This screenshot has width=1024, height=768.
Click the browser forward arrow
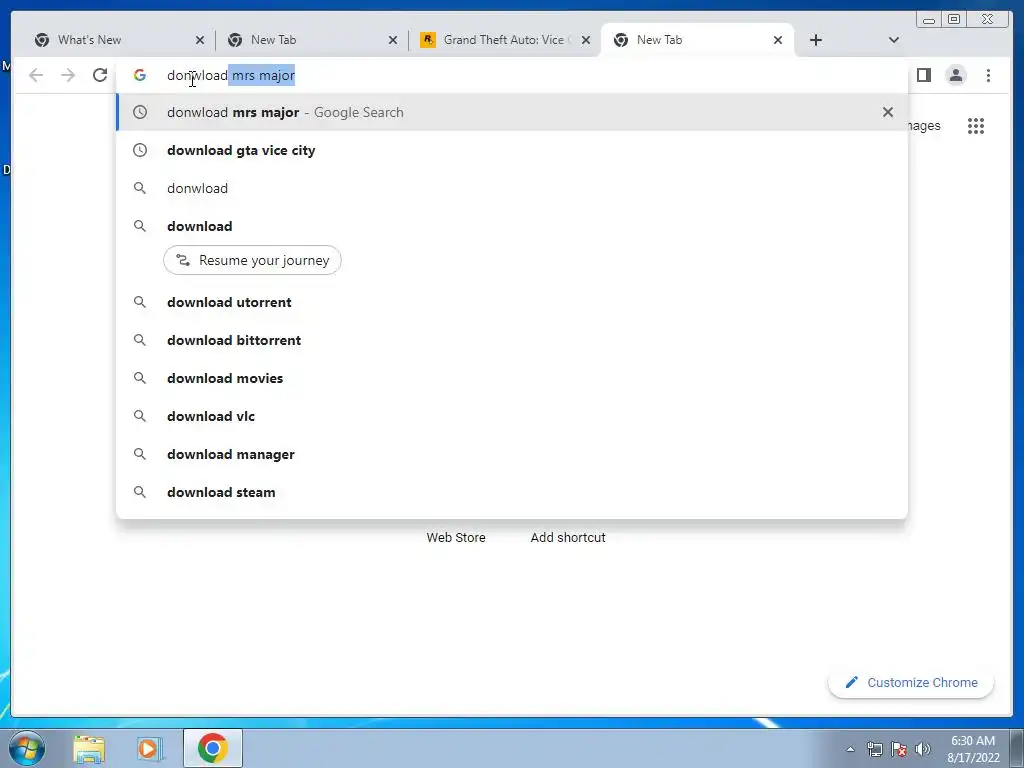pos(68,75)
